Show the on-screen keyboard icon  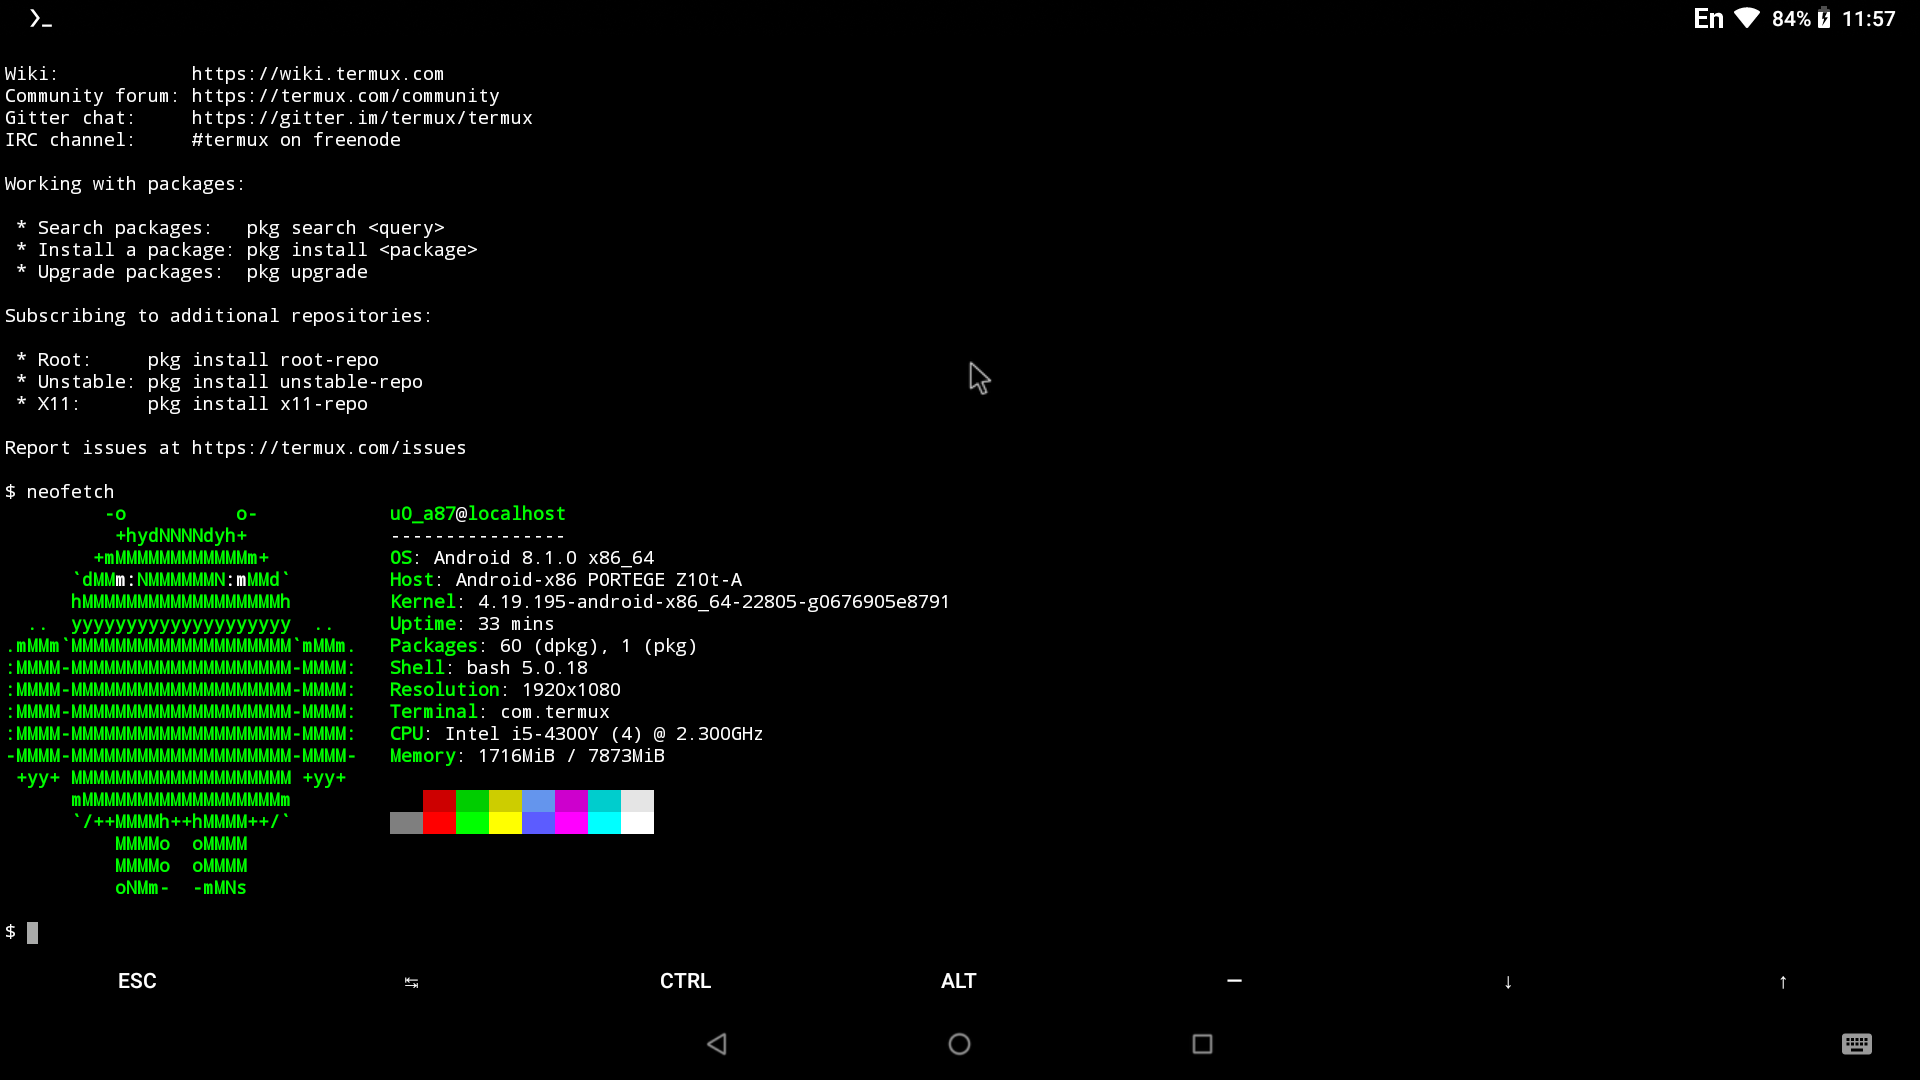point(1856,1044)
